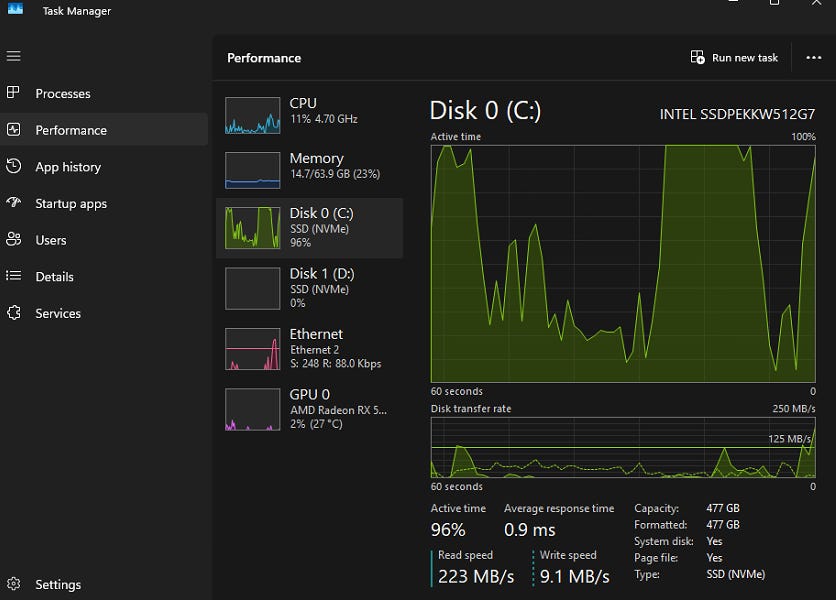The height and width of the screenshot is (600, 836).
Task: Select the Performance page label
Action: [x=71, y=130]
